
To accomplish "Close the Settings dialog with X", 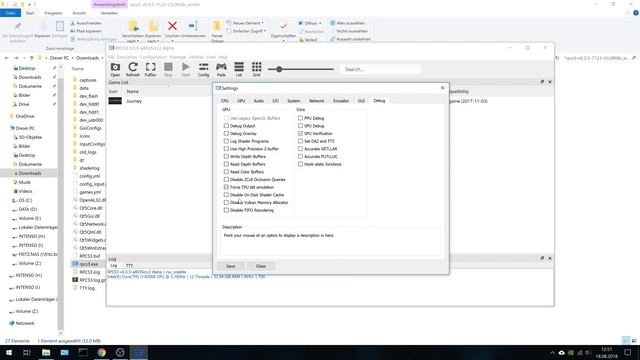I will point(442,88).
